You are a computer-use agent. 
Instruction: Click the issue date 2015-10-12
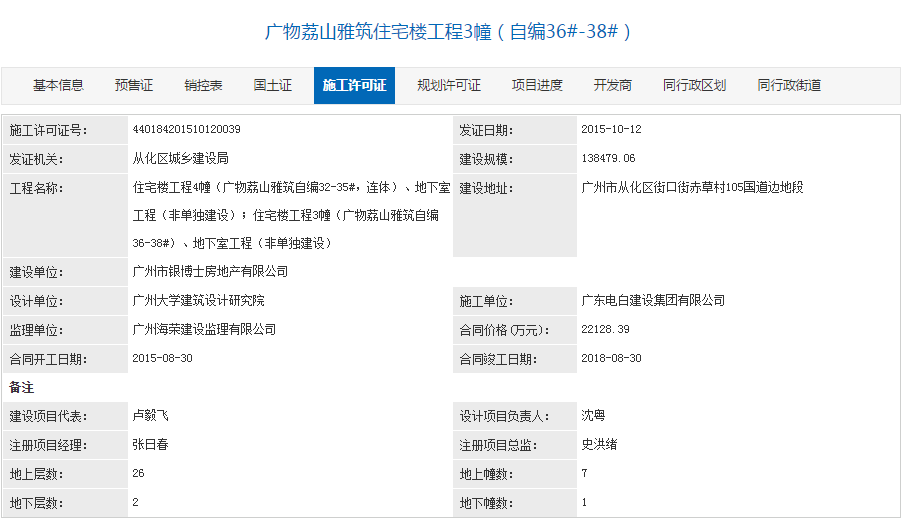611,129
